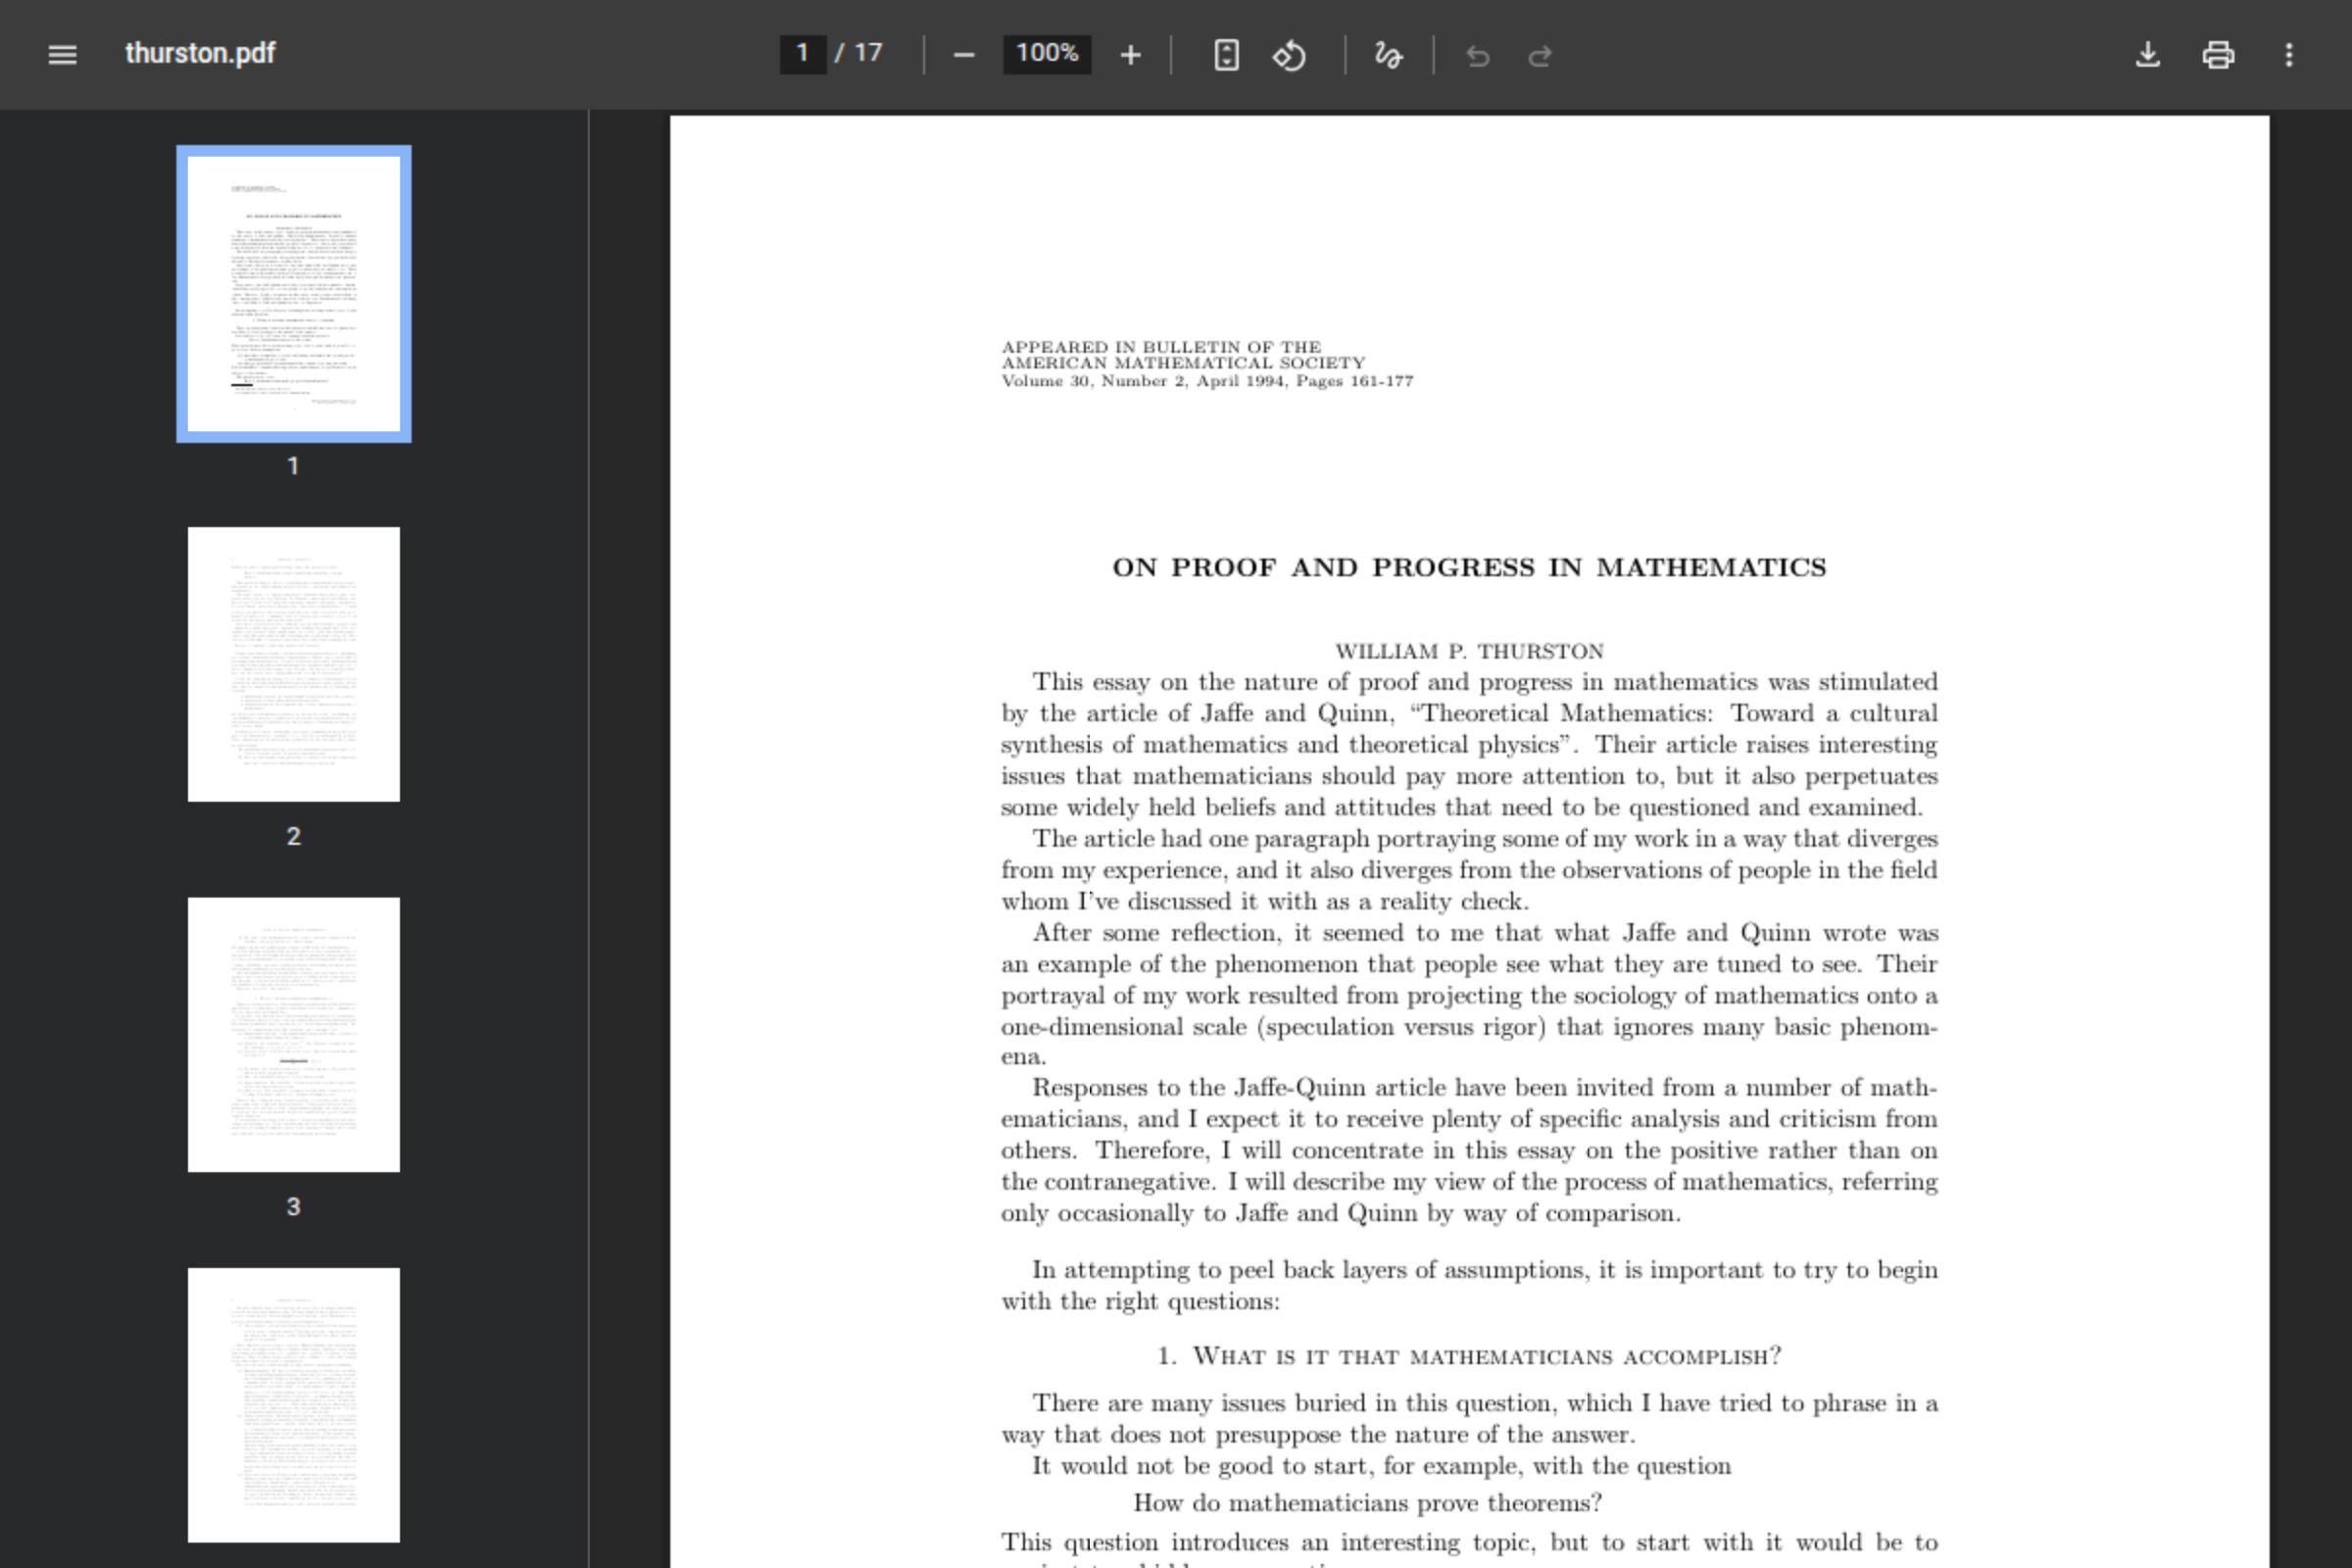The image size is (2352, 1568).
Task: Click the undo arrow icon
Action: pyautogui.click(x=1477, y=56)
